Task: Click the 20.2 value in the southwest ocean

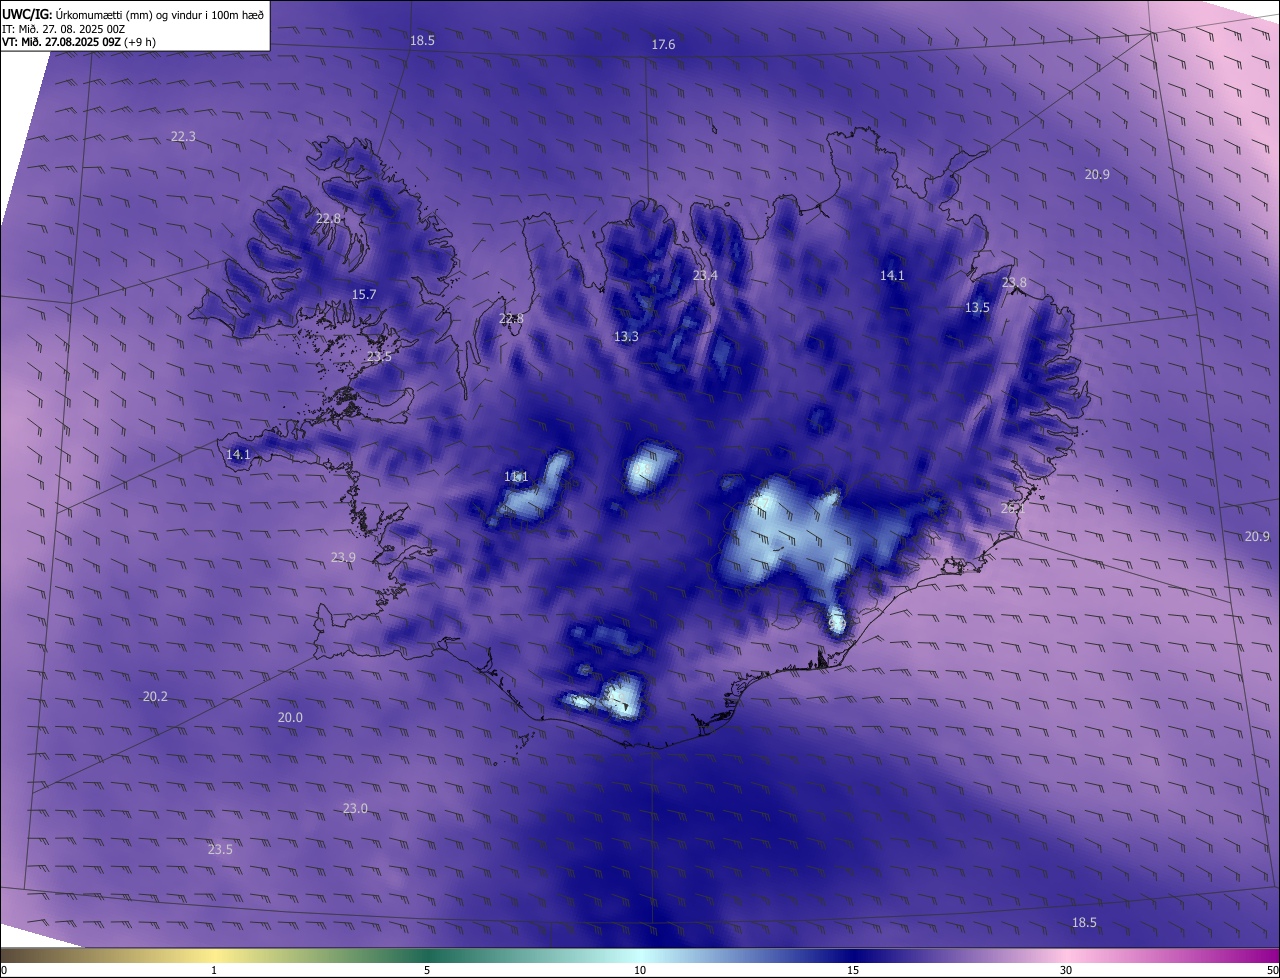Action: (x=155, y=697)
